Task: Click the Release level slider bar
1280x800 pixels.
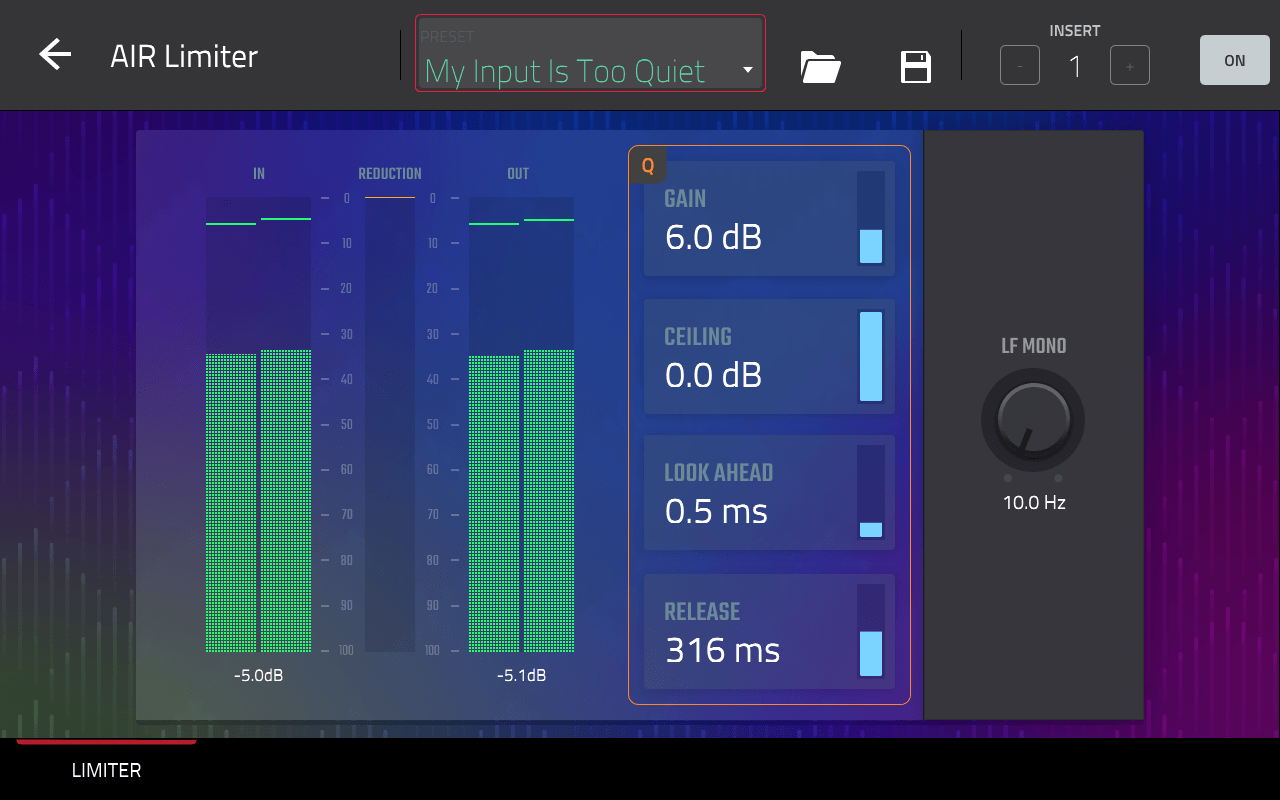Action: pos(871,631)
